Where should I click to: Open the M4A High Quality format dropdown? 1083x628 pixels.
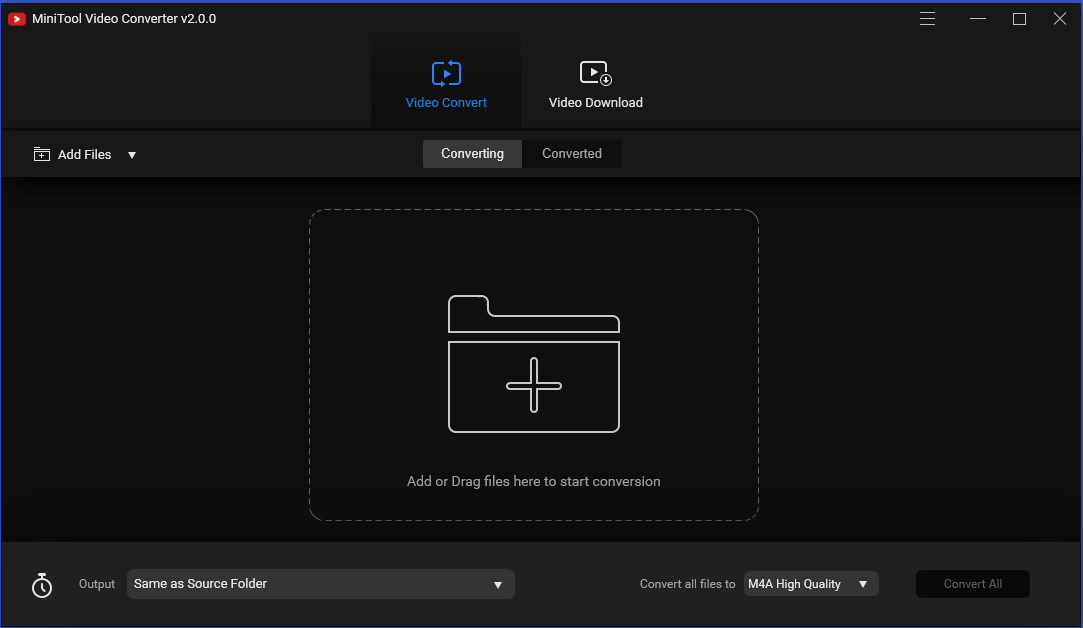coord(862,583)
